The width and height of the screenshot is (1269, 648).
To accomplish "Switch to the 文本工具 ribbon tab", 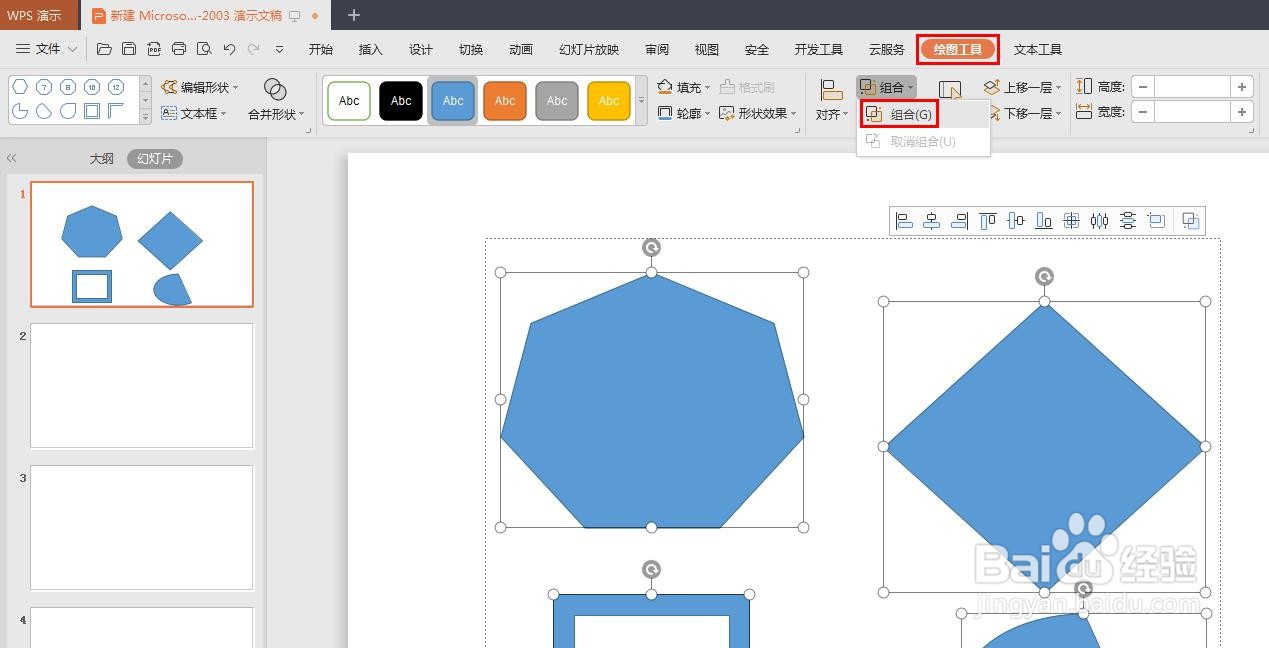I will click(x=1037, y=49).
